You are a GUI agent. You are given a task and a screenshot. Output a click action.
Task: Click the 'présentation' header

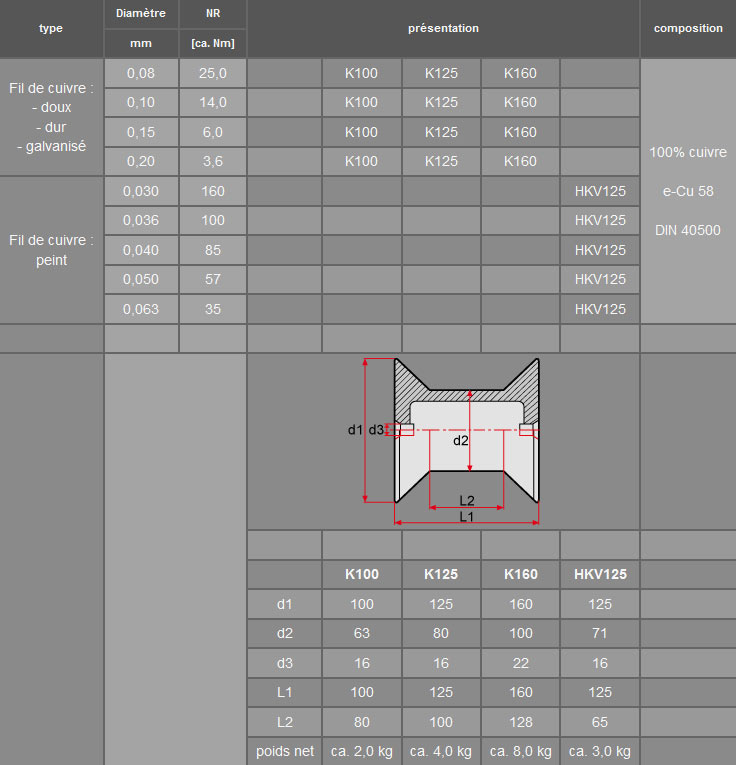click(x=443, y=28)
